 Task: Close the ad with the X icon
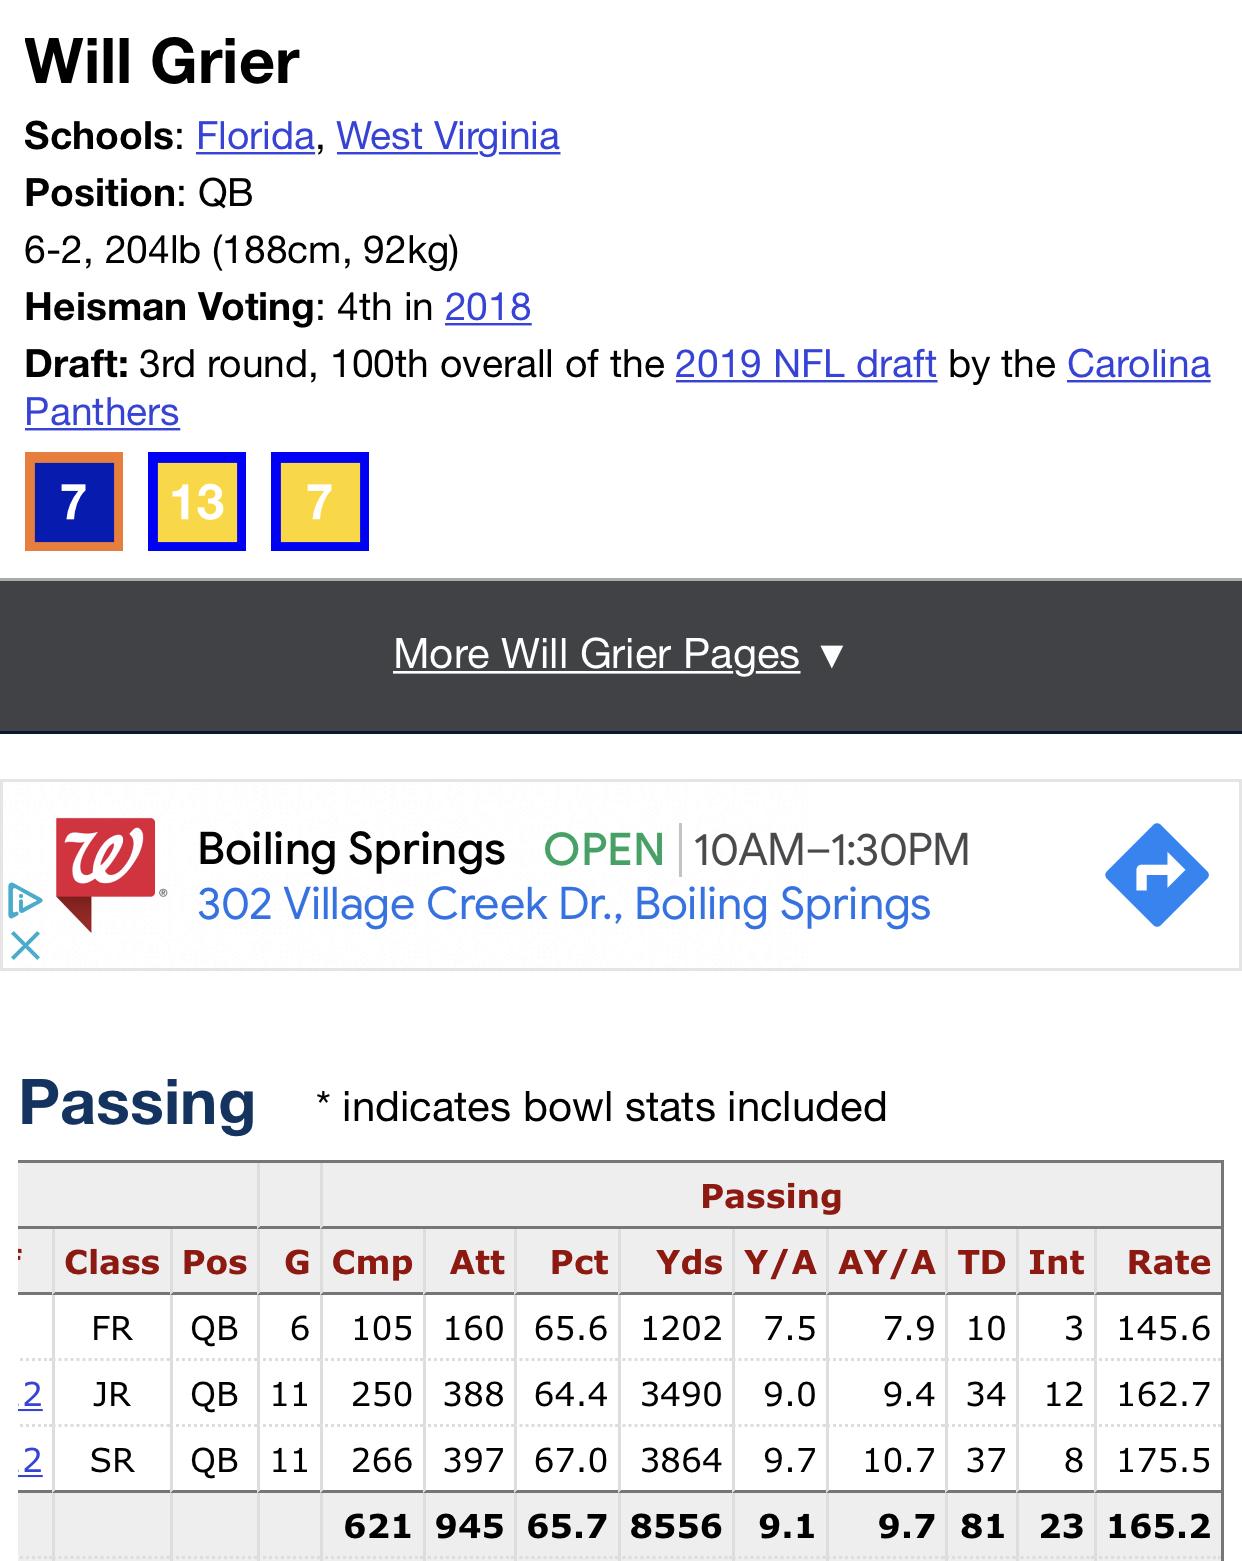25,945
